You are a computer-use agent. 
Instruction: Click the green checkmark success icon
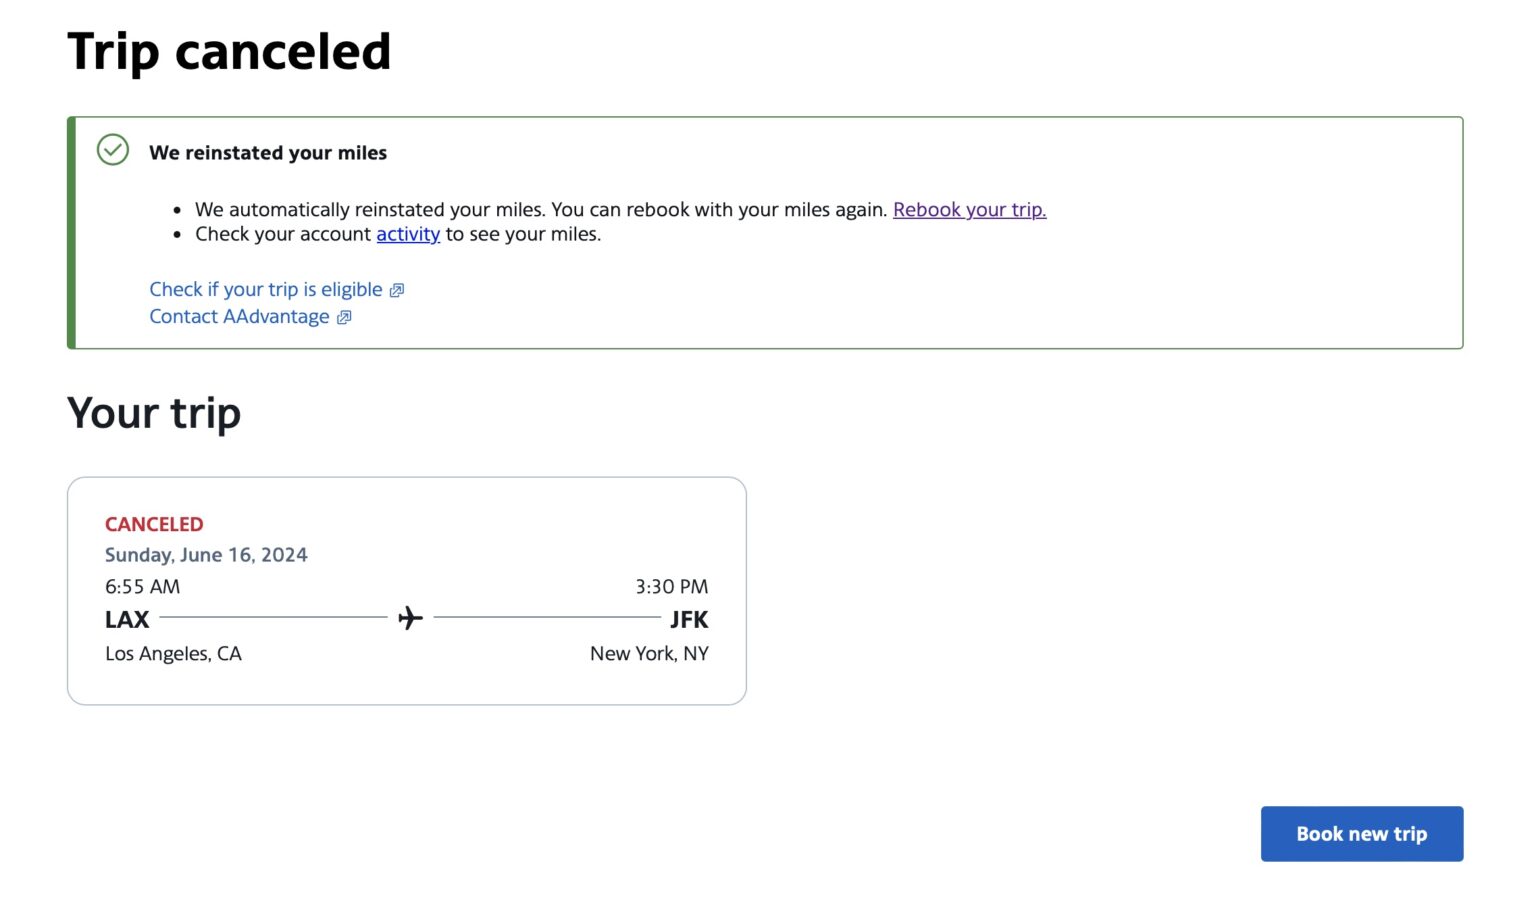click(x=113, y=150)
